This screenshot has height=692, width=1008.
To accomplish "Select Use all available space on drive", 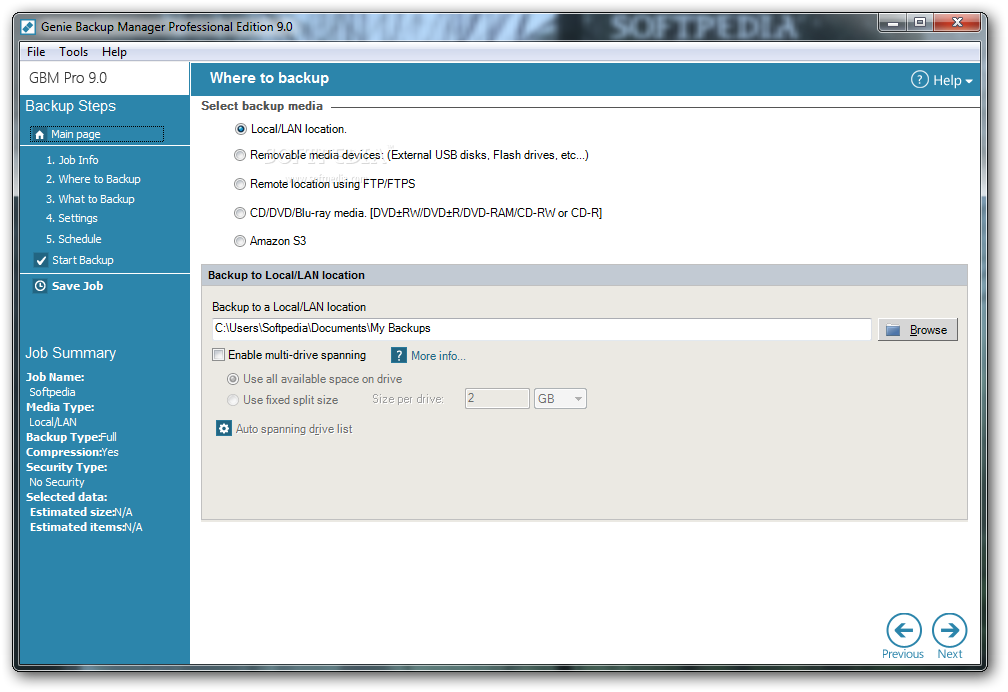I will [x=233, y=379].
